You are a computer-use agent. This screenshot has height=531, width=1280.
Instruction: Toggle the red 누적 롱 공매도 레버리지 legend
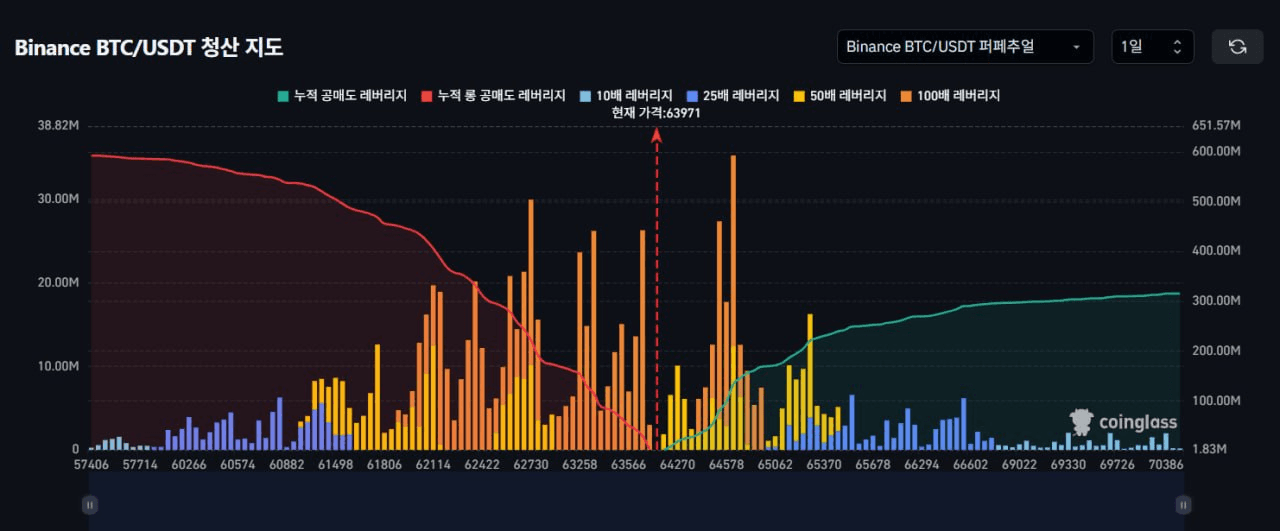tap(497, 96)
